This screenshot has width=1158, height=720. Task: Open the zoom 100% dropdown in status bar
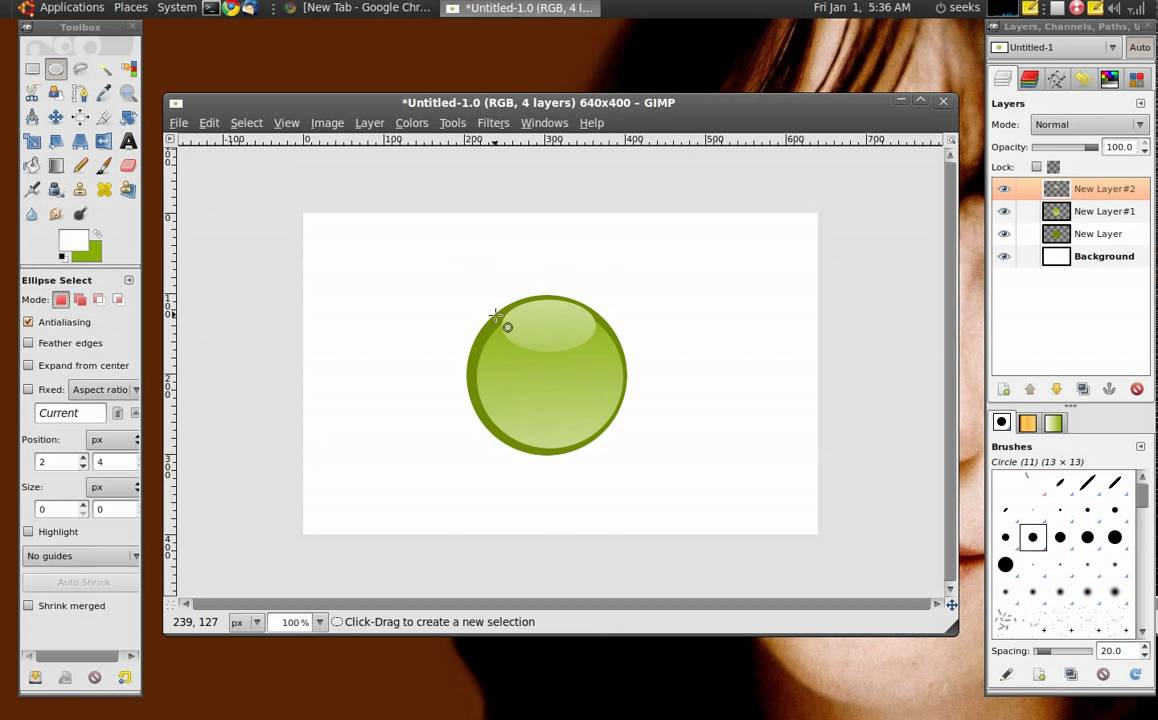click(320, 623)
